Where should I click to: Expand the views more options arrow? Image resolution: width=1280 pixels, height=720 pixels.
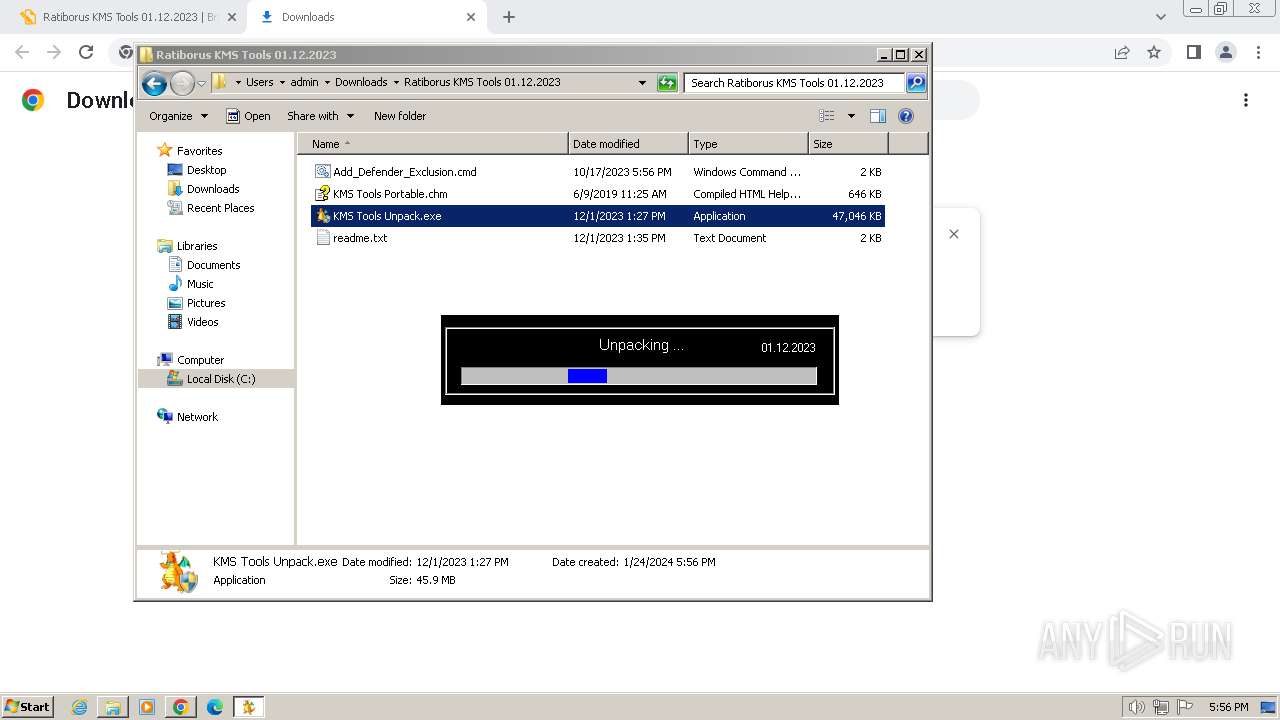click(851, 116)
